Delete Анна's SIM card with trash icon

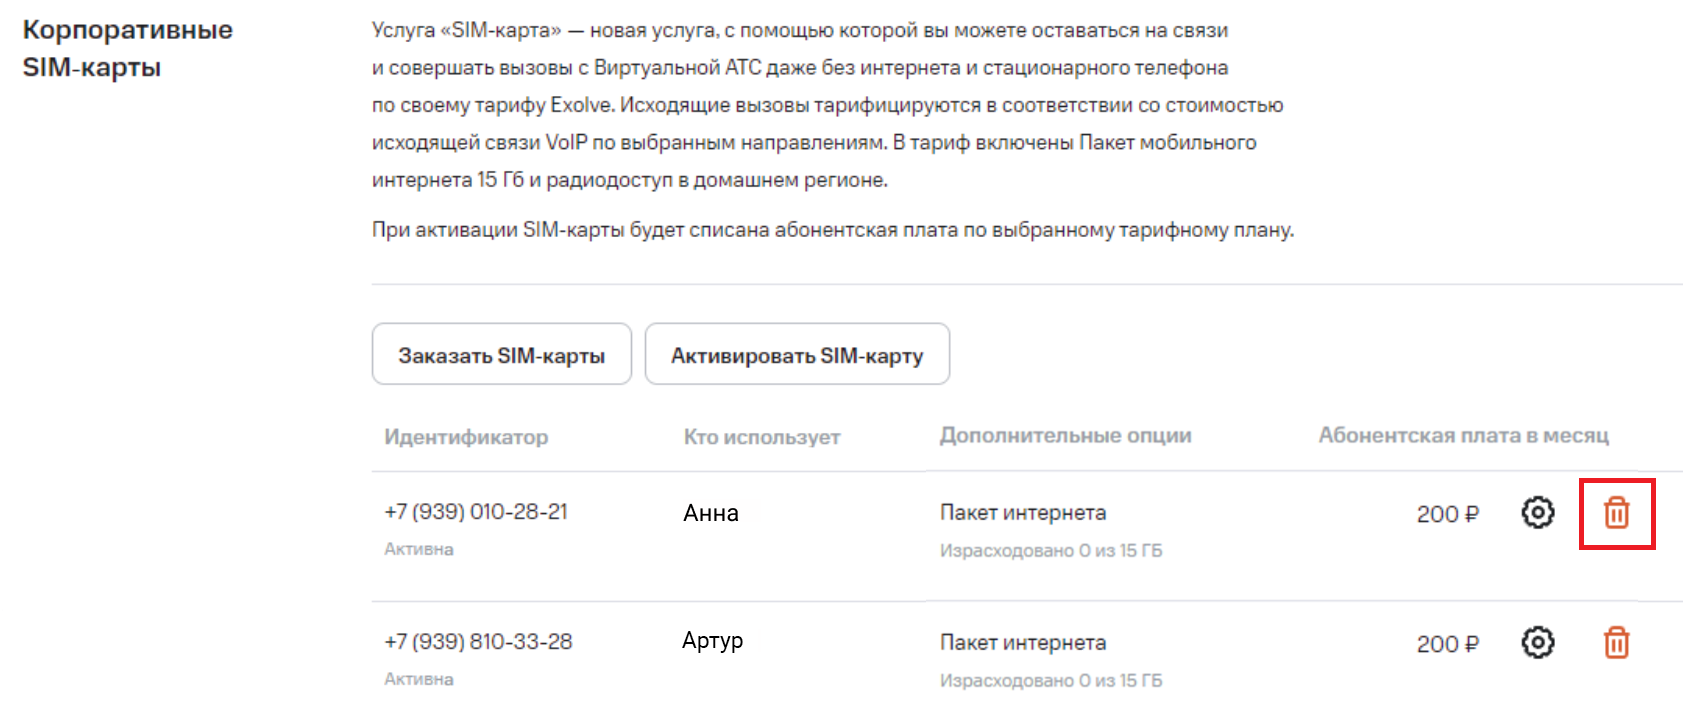coord(1616,513)
